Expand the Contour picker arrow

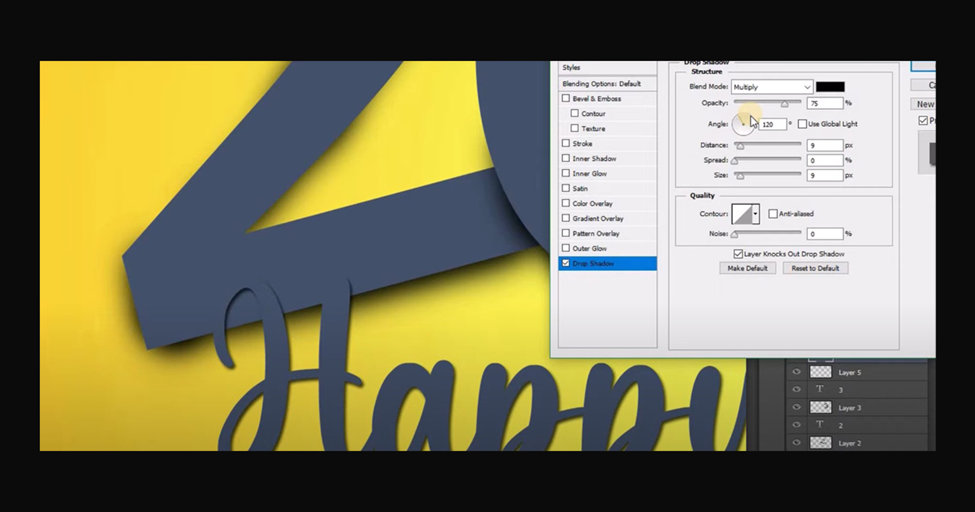click(756, 214)
